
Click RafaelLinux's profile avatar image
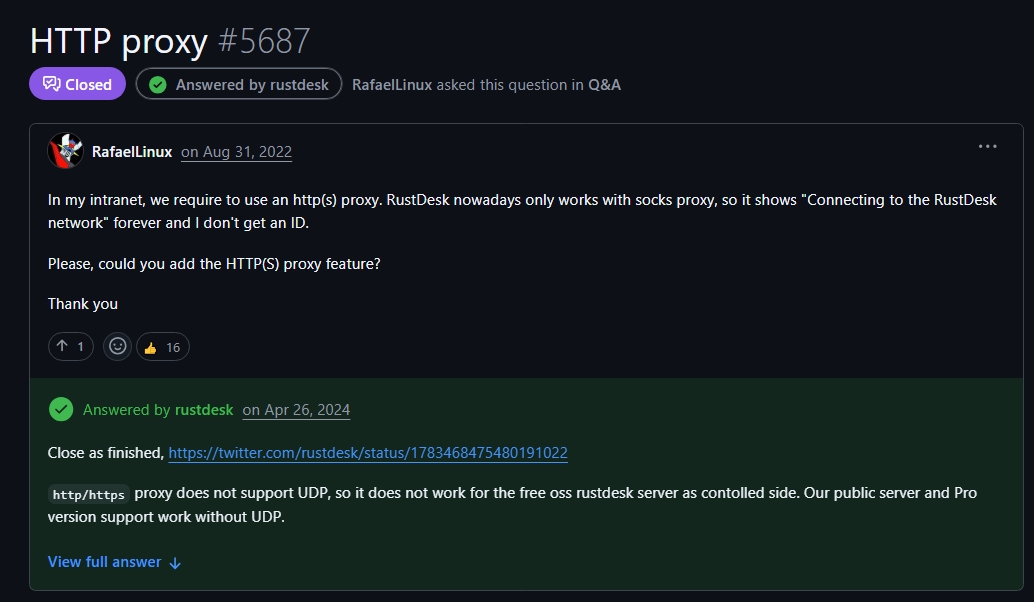(65, 151)
